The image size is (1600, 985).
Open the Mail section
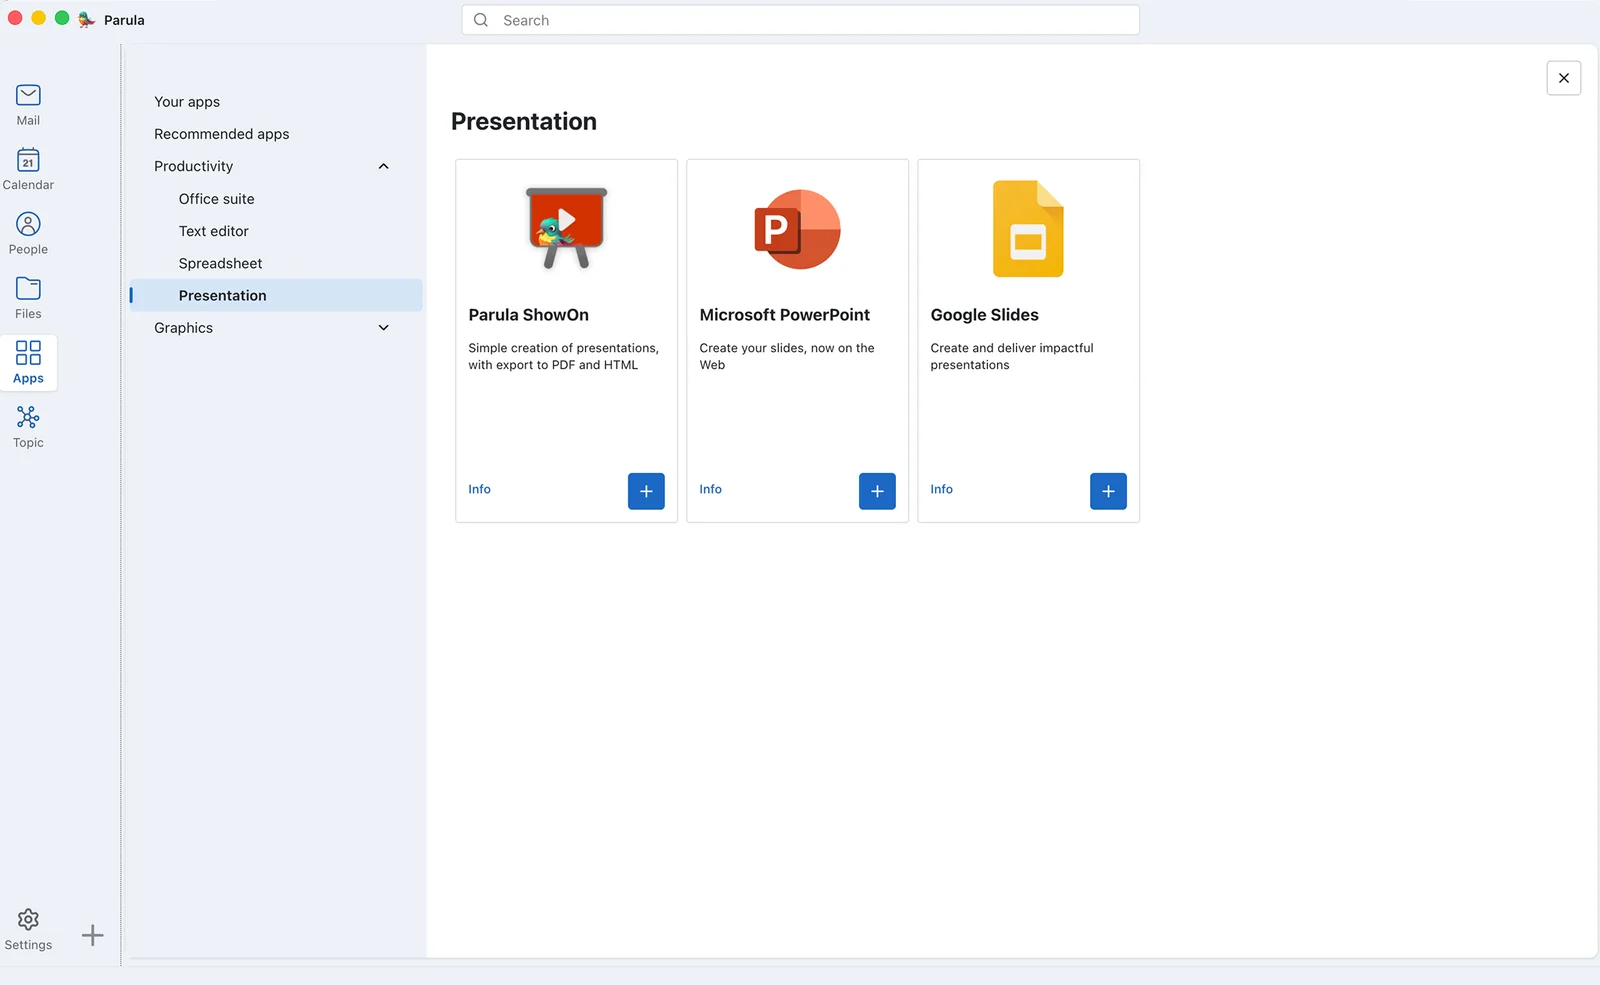point(28,105)
